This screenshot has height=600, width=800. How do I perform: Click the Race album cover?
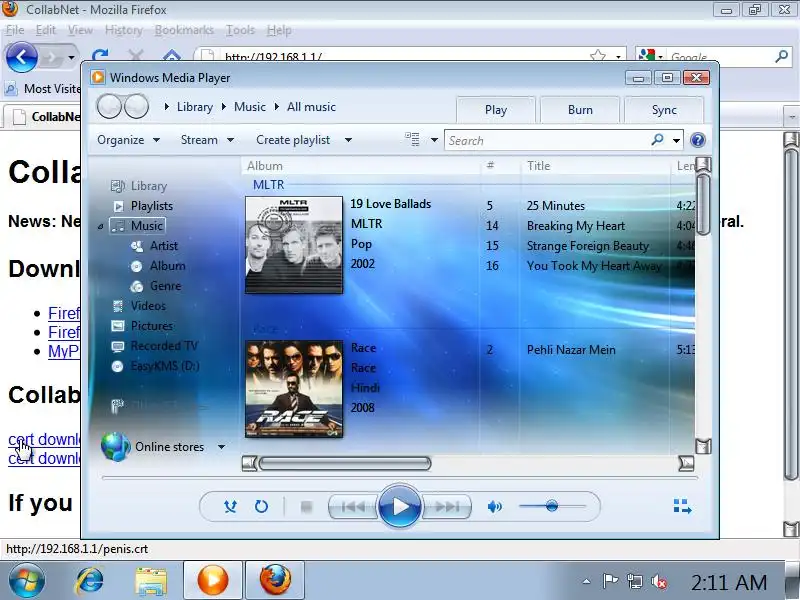pos(294,389)
